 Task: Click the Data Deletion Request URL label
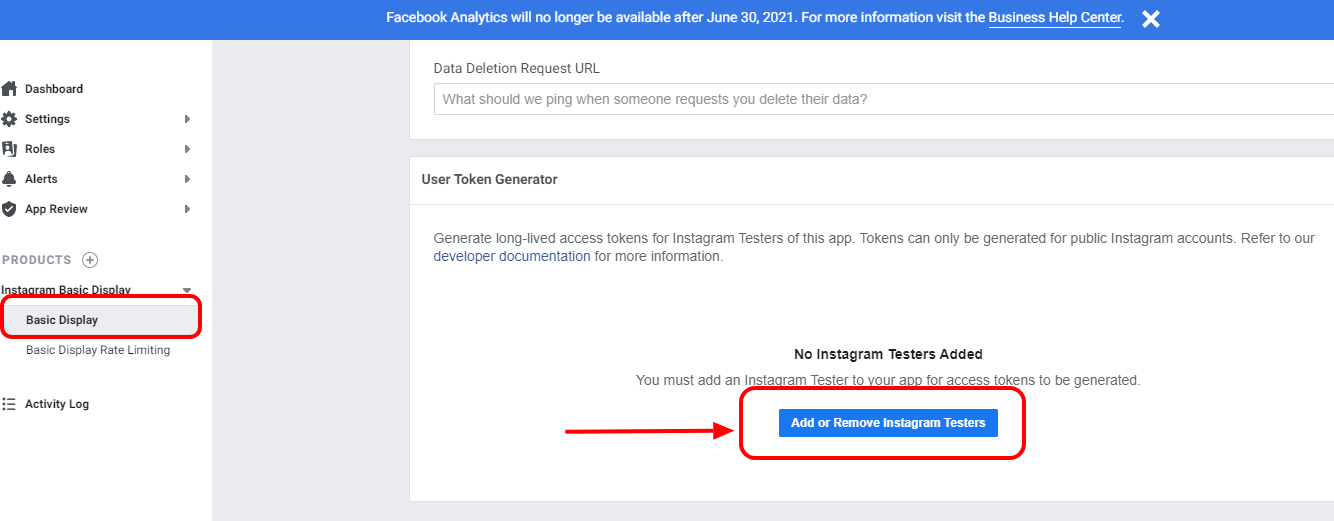pos(517,68)
